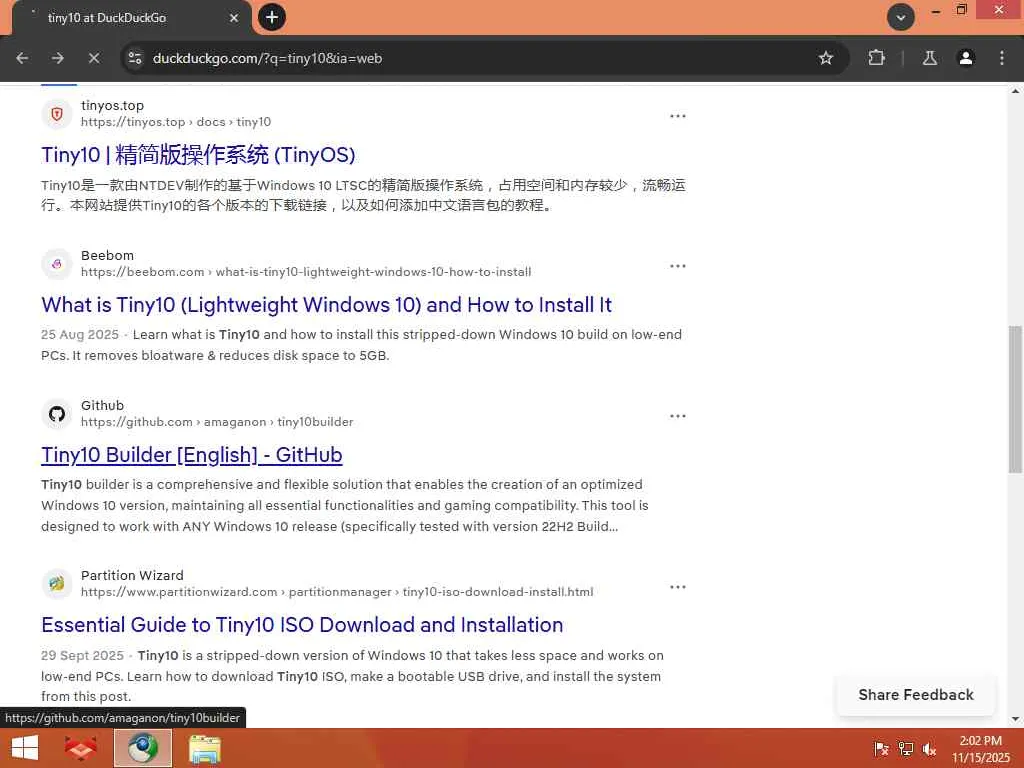Select the tiny10 at DuckDuckGo tab
Image resolution: width=1024 pixels, height=768 pixels.
[x=131, y=18]
